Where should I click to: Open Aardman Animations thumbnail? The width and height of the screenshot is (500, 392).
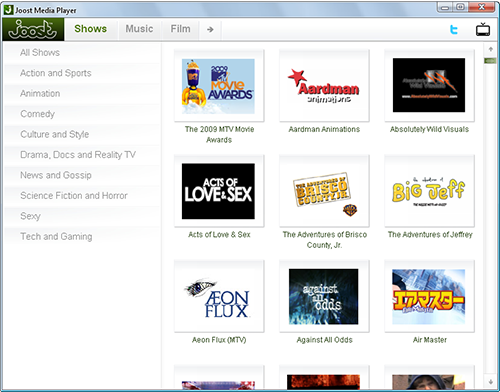[x=324, y=86]
